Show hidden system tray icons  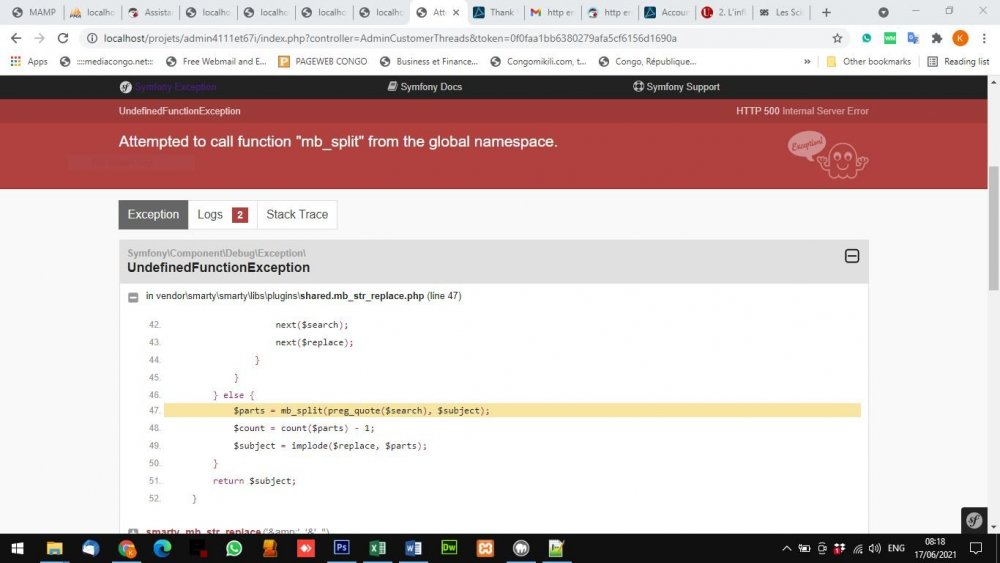pos(786,548)
